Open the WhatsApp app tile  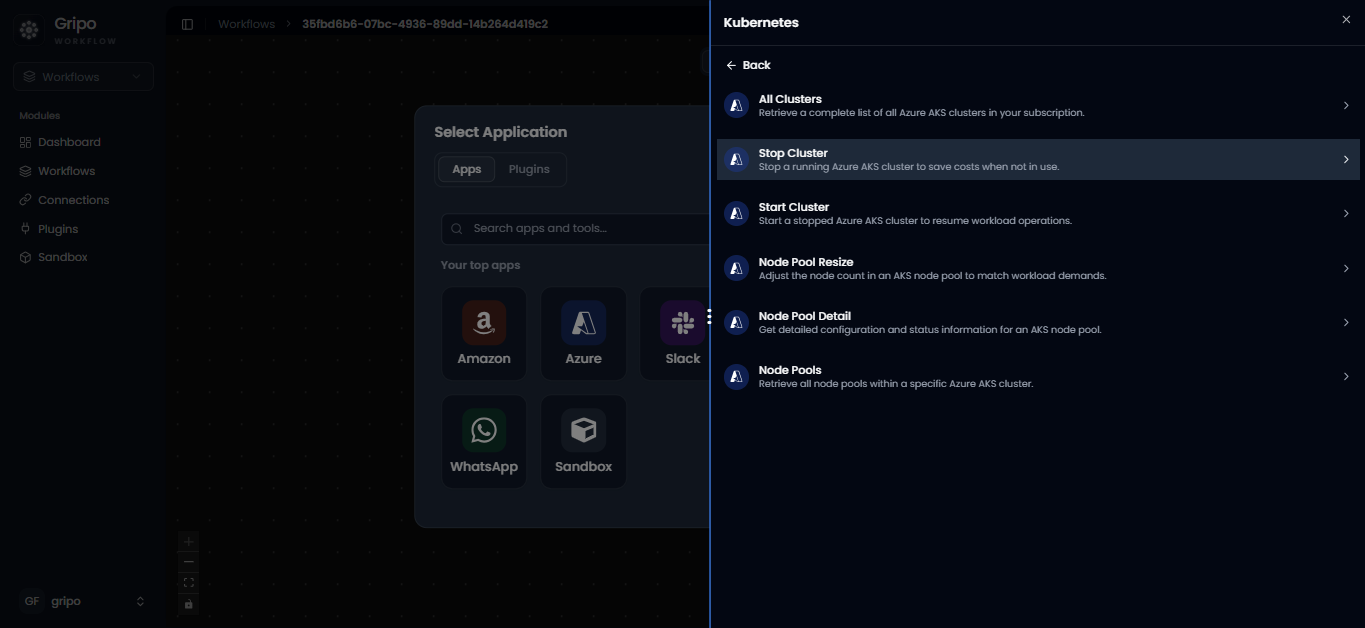click(484, 442)
